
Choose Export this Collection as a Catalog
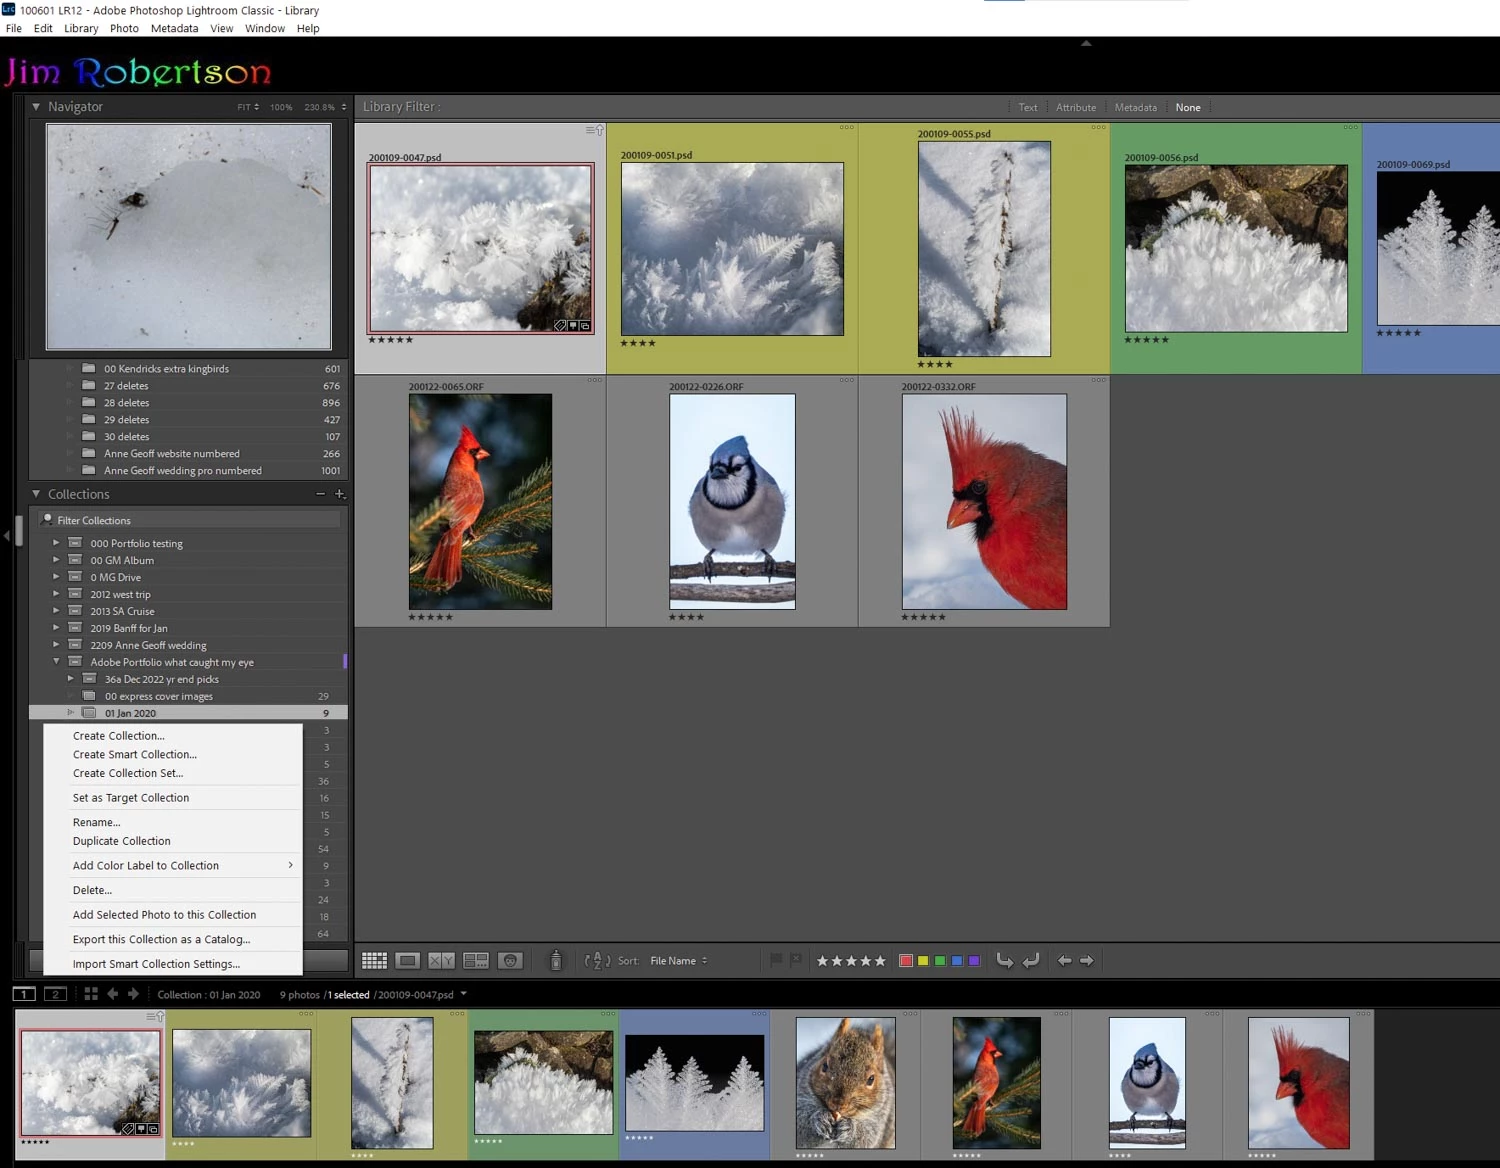coord(172,940)
